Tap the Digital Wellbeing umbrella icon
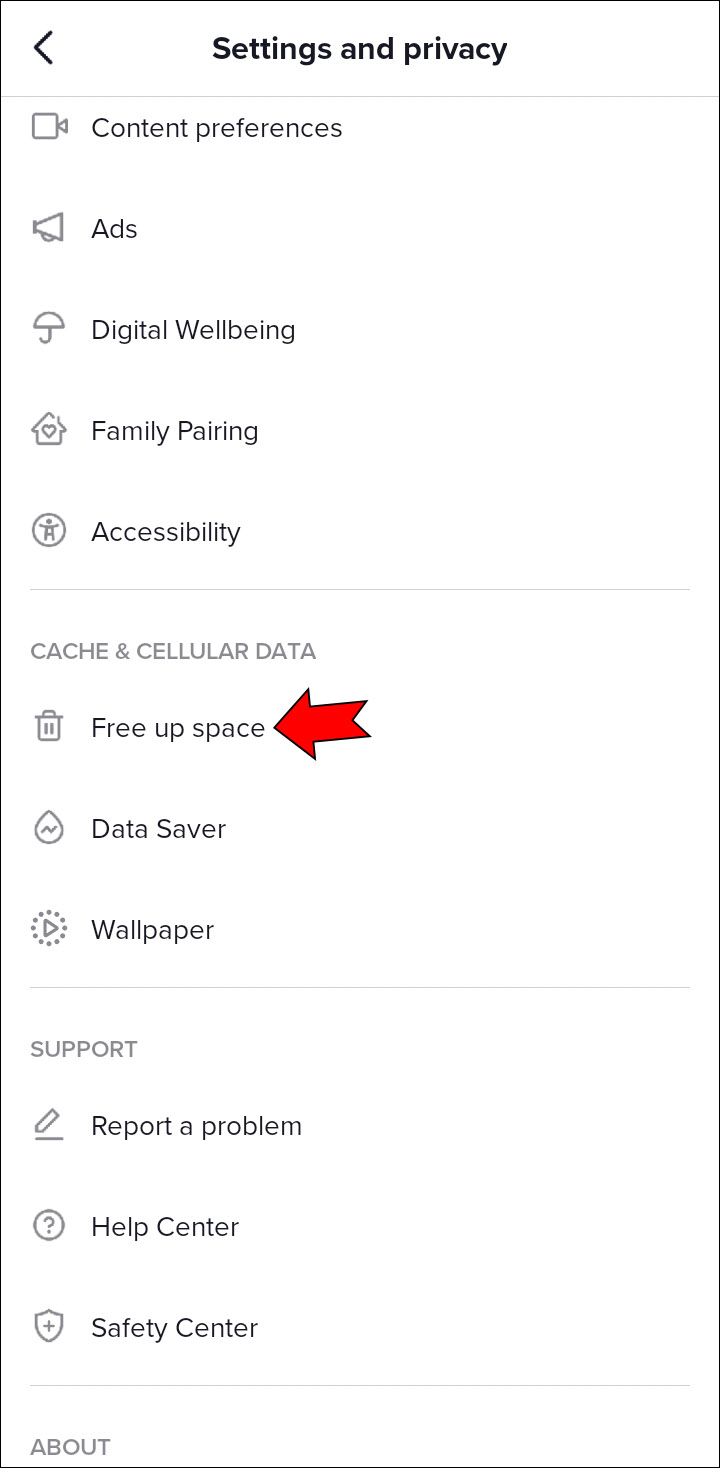The width and height of the screenshot is (720, 1468). click(49, 330)
